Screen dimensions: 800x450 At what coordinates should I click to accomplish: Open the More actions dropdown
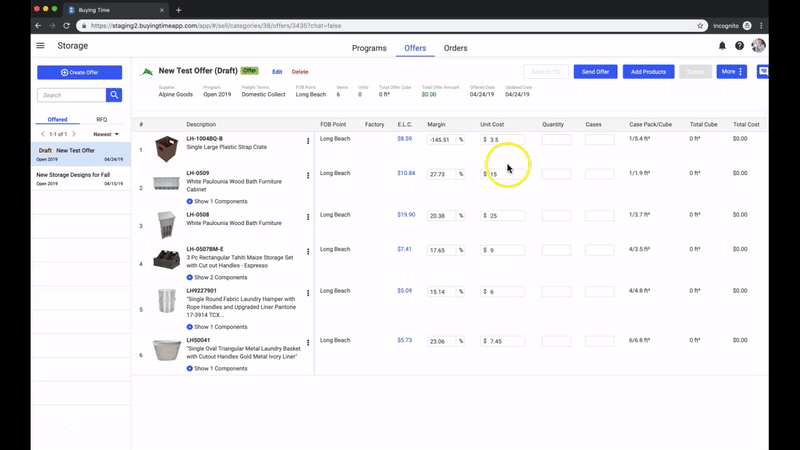[x=732, y=72]
